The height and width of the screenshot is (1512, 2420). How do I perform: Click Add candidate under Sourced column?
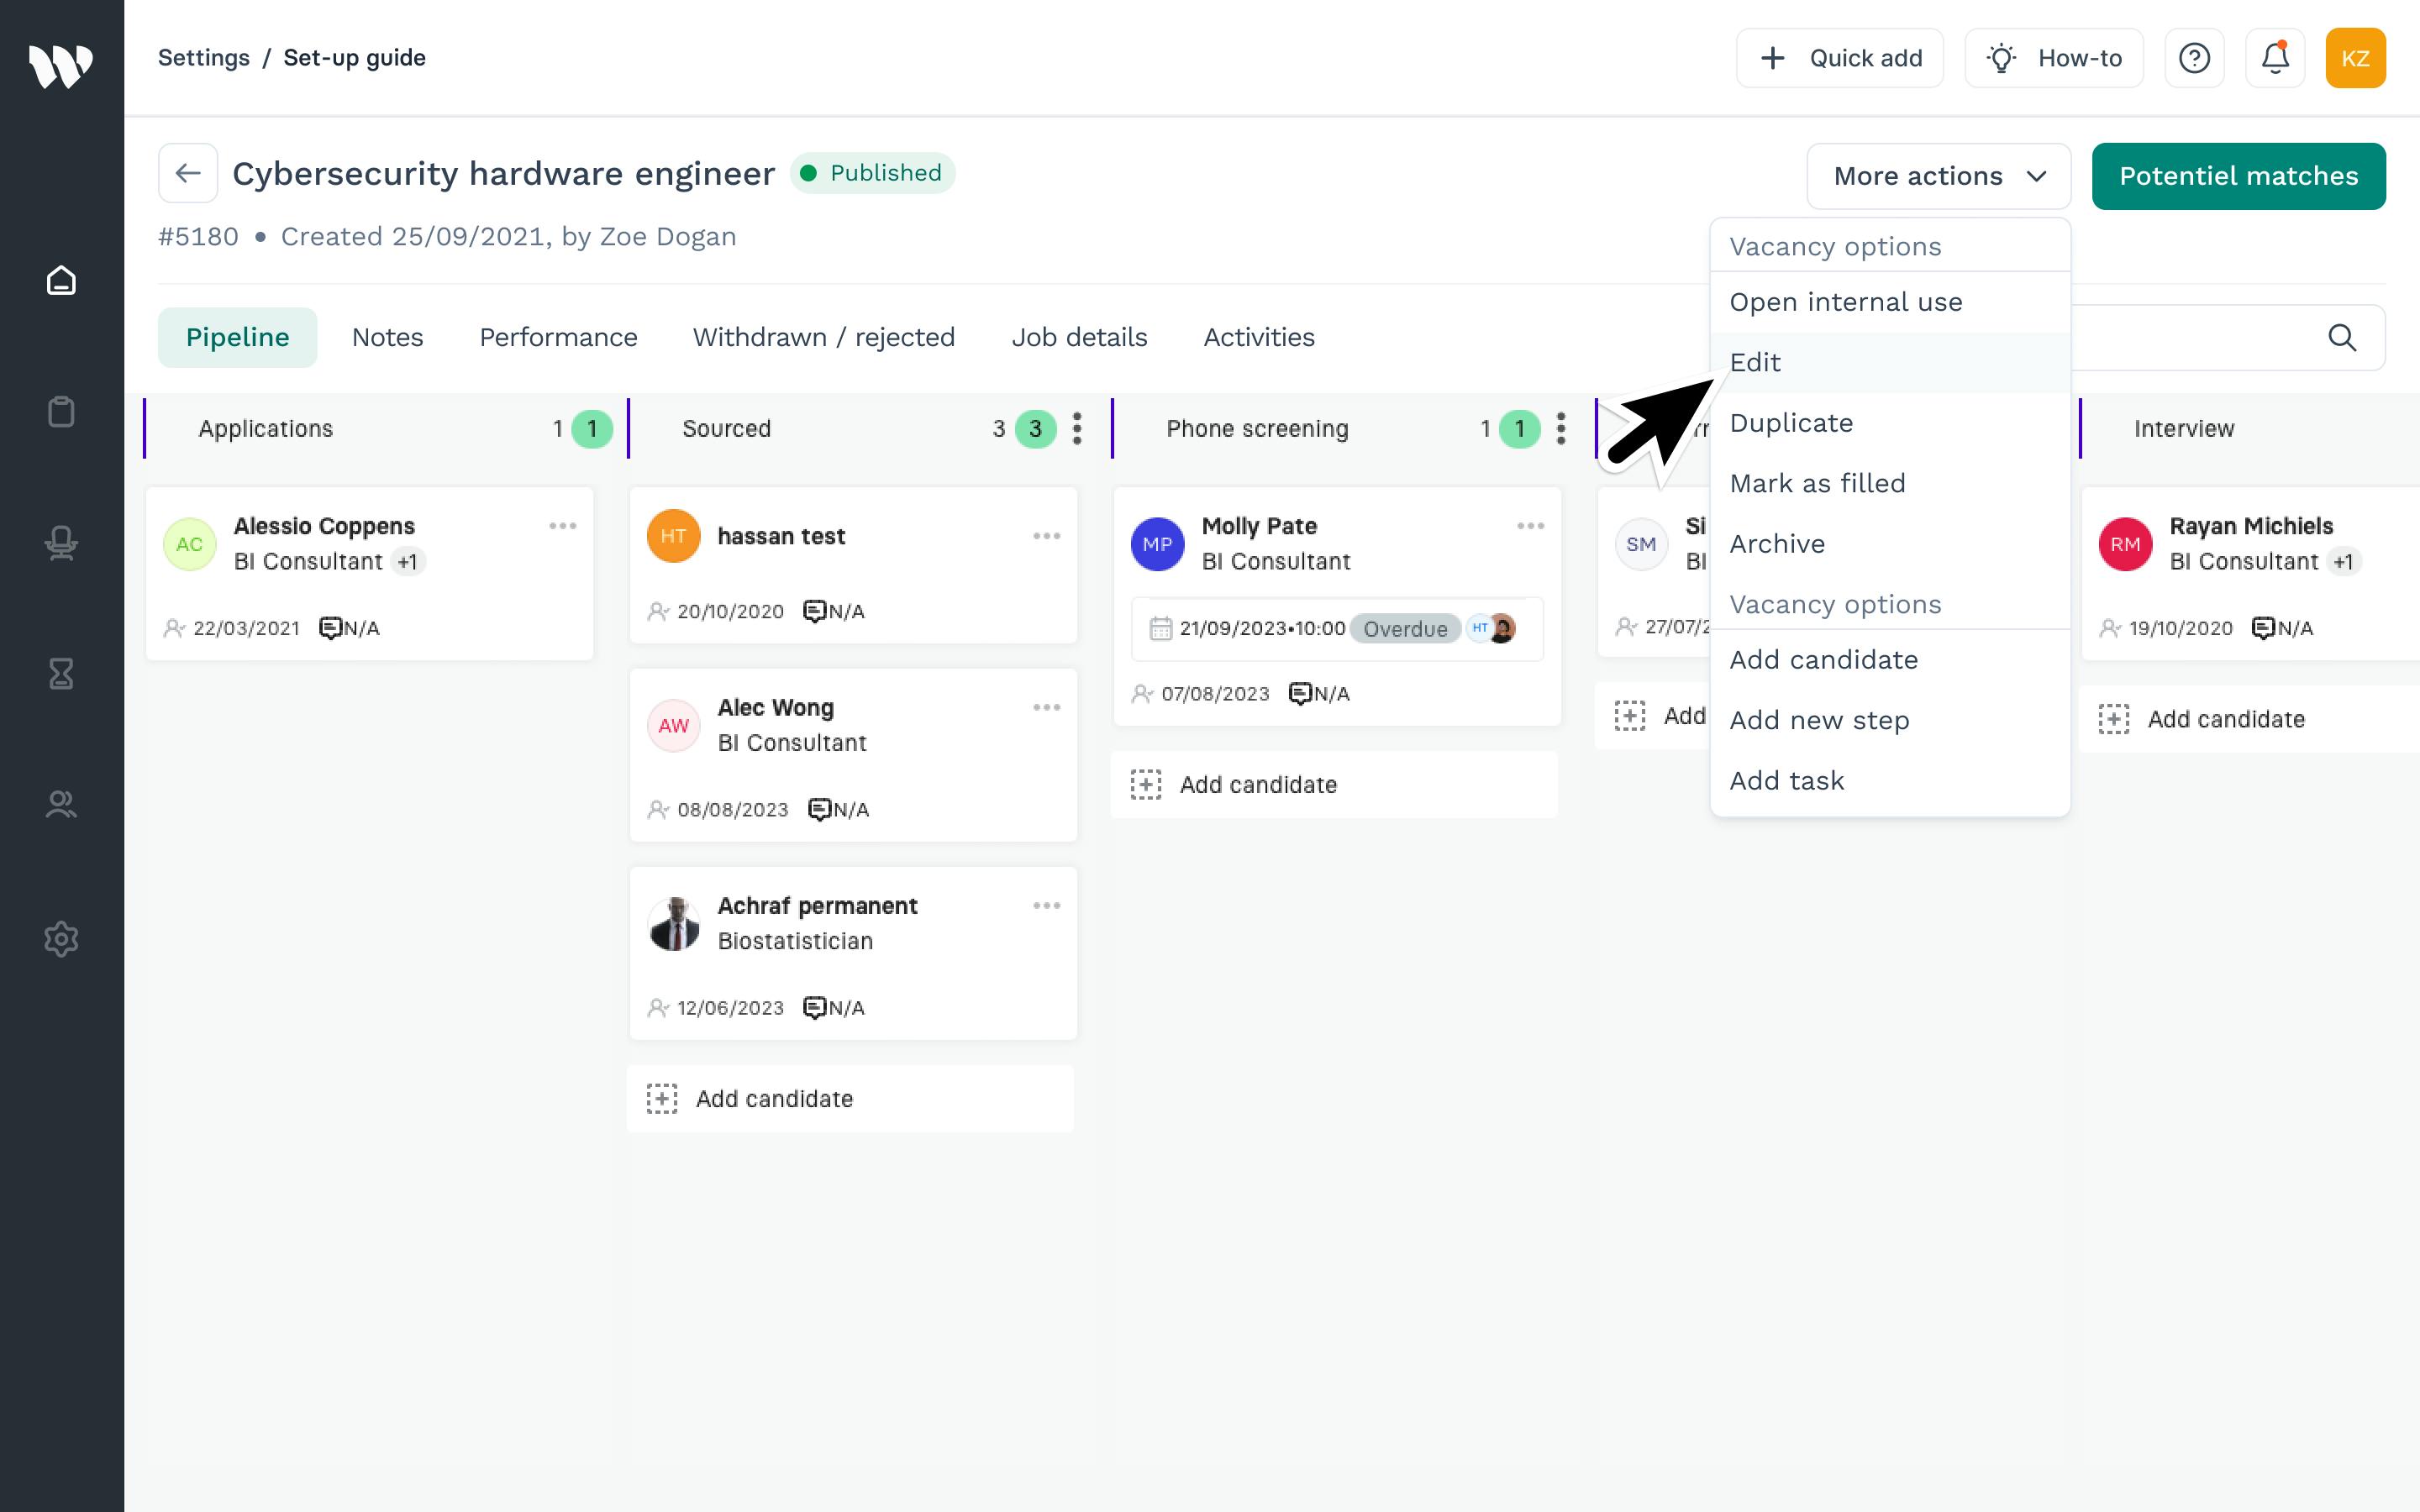[773, 1099]
